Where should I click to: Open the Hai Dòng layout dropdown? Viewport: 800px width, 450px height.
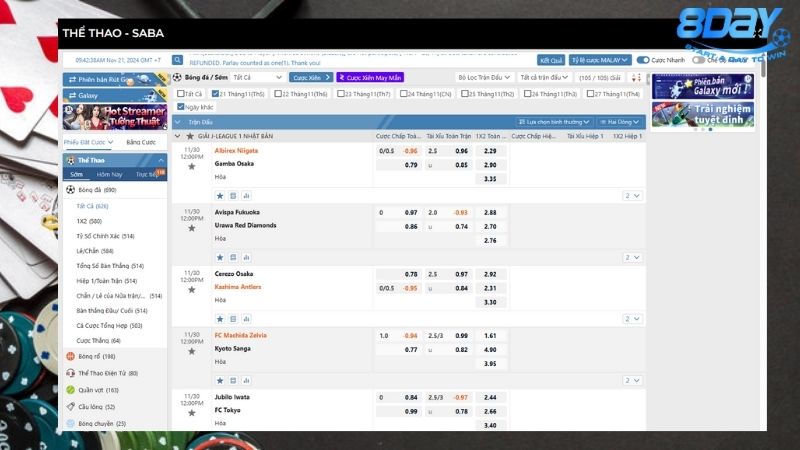(x=619, y=122)
